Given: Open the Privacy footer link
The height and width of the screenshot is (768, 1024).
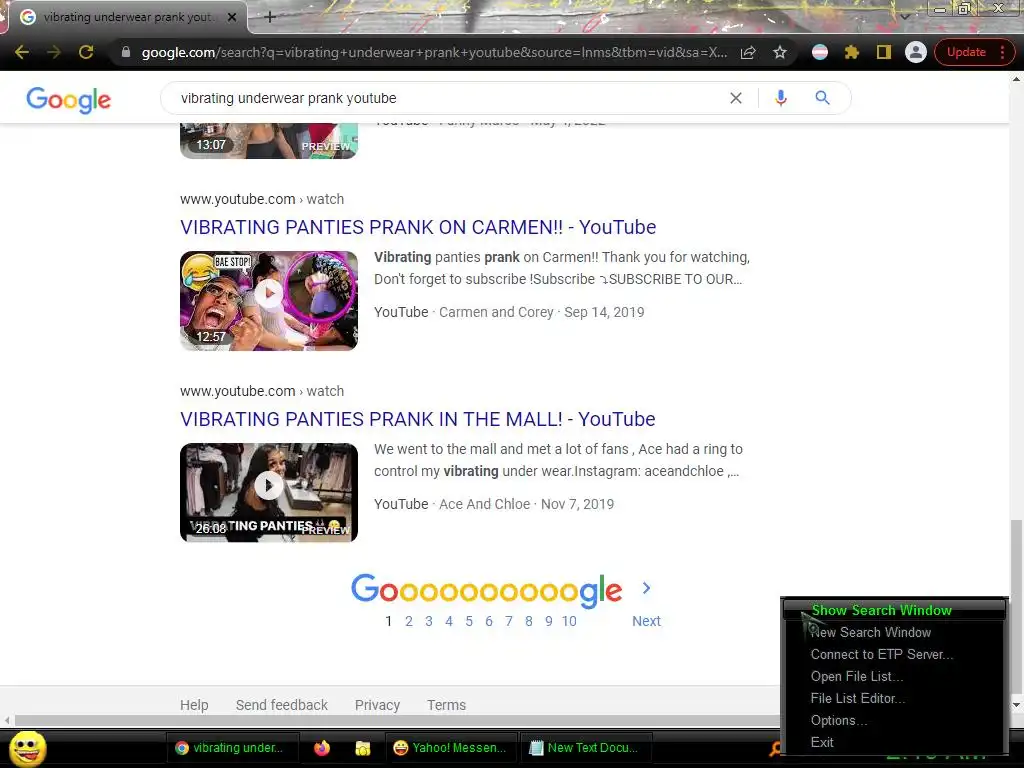Looking at the screenshot, I should pos(377,705).
